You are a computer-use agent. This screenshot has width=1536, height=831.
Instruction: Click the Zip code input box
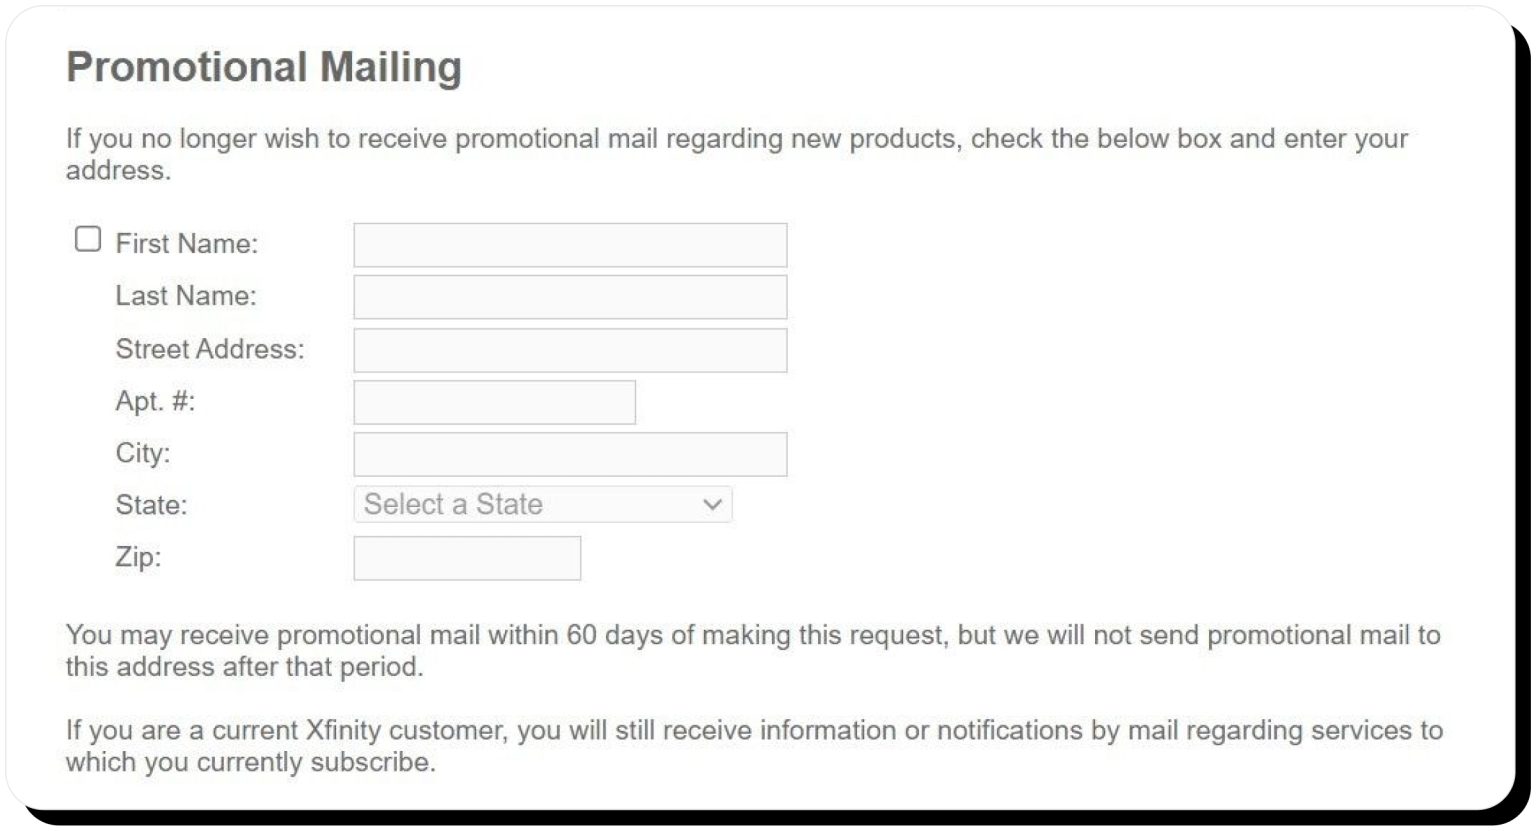[466, 557]
